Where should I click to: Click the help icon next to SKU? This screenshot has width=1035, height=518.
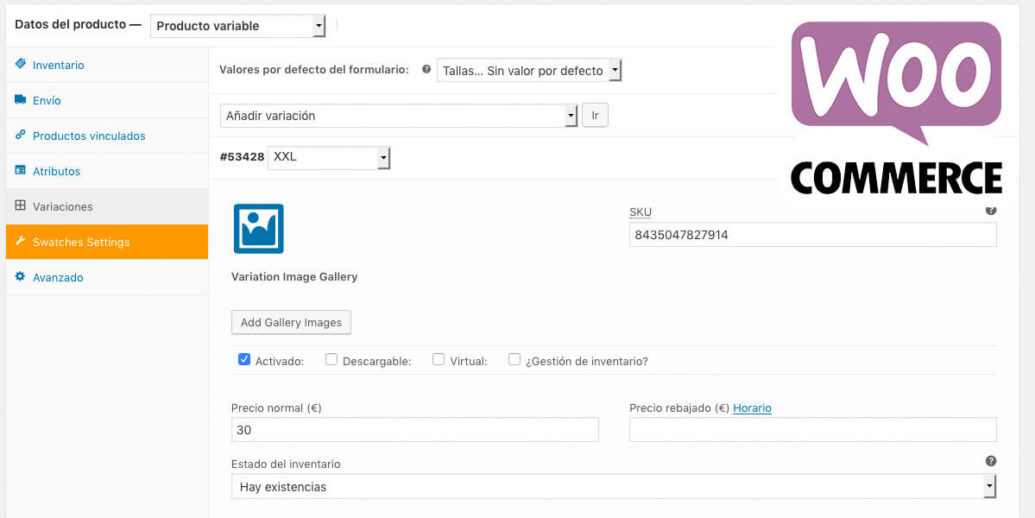[990, 211]
